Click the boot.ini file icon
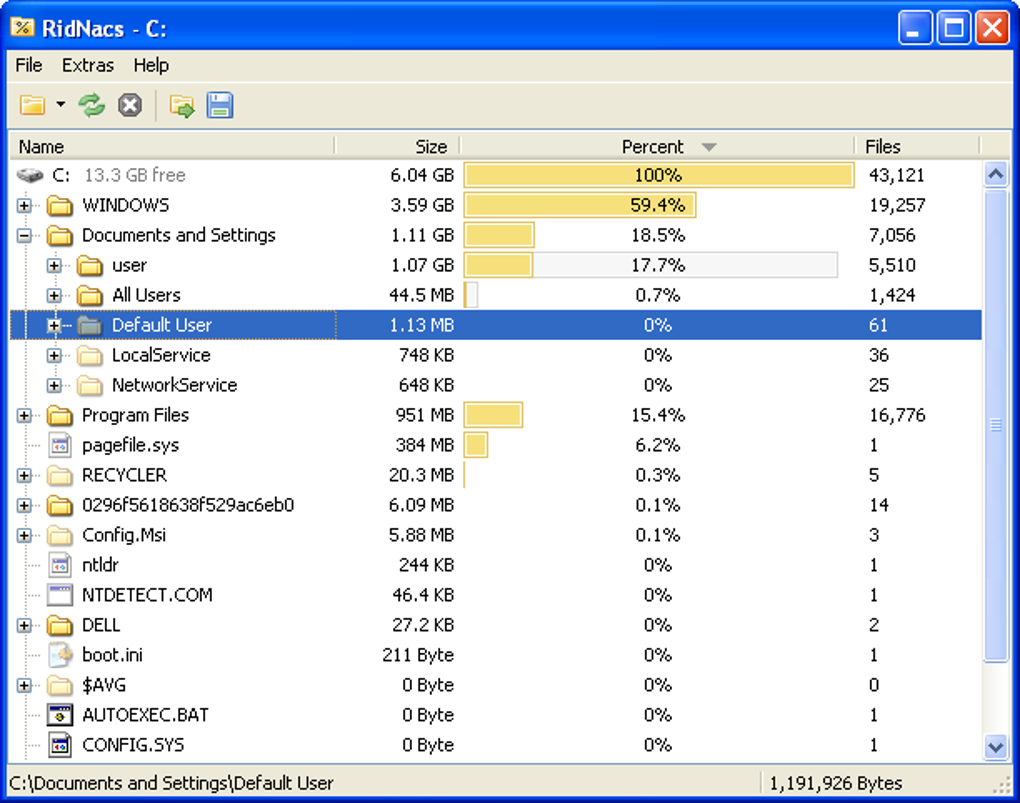The image size is (1020, 803). coord(60,655)
